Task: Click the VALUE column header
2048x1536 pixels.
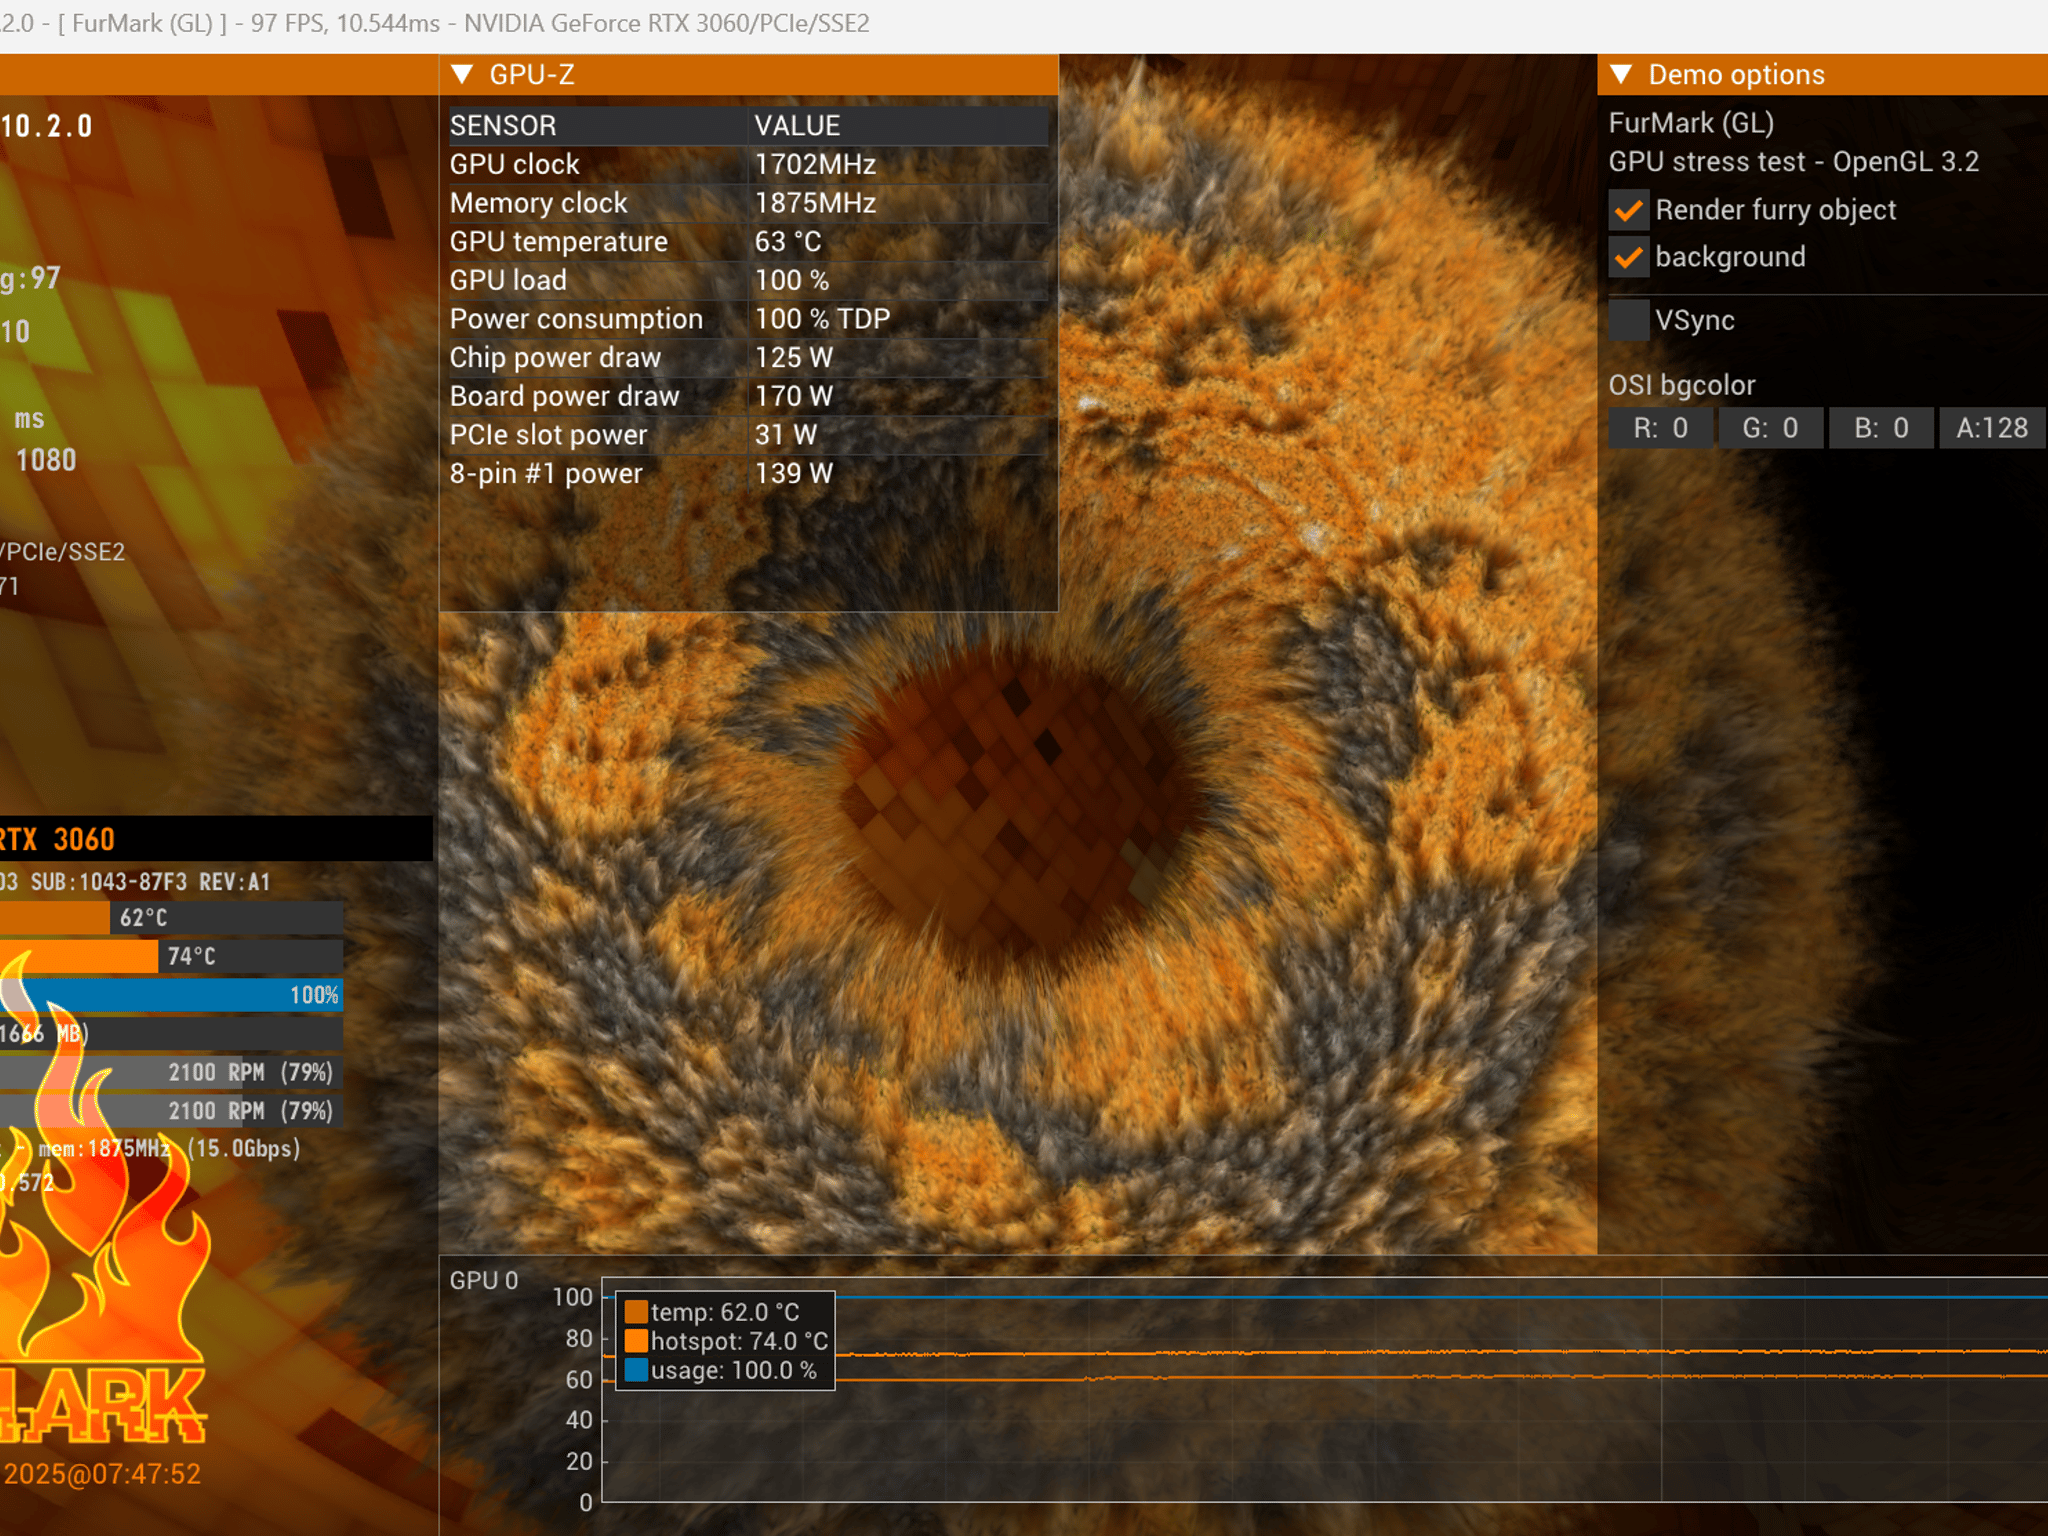Action: [797, 126]
